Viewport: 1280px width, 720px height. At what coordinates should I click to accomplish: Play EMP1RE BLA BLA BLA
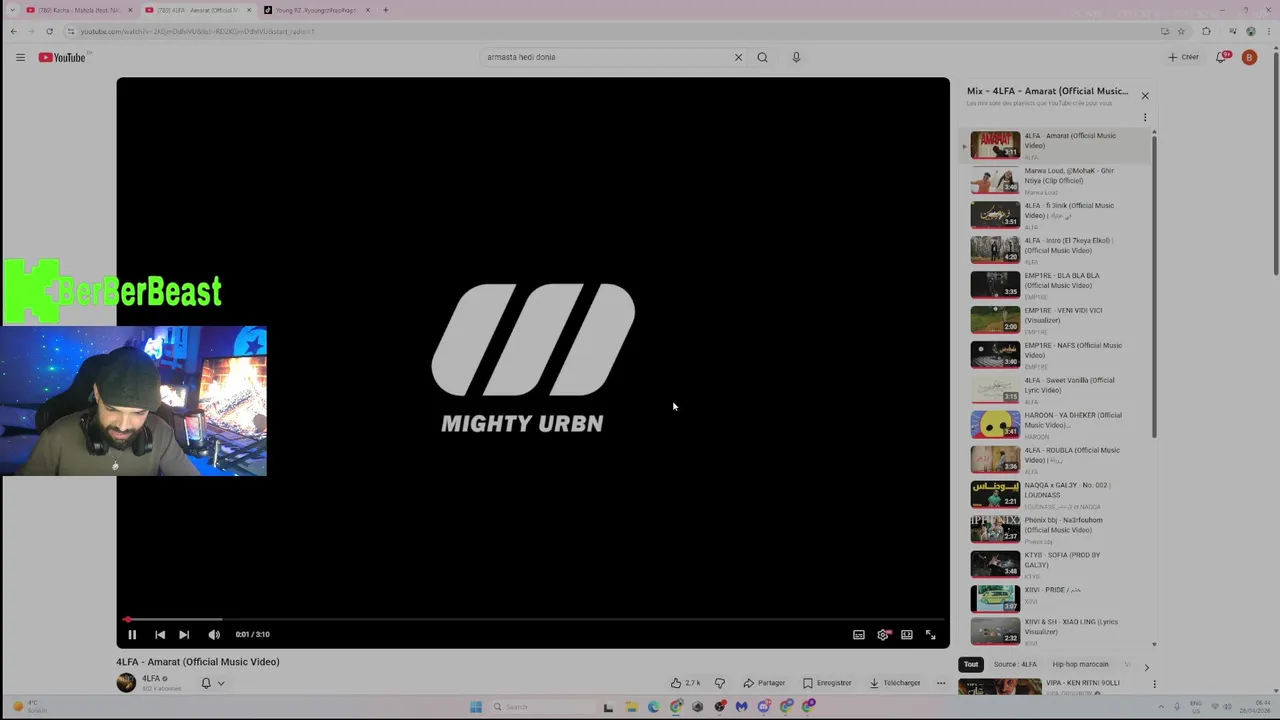tap(1055, 285)
